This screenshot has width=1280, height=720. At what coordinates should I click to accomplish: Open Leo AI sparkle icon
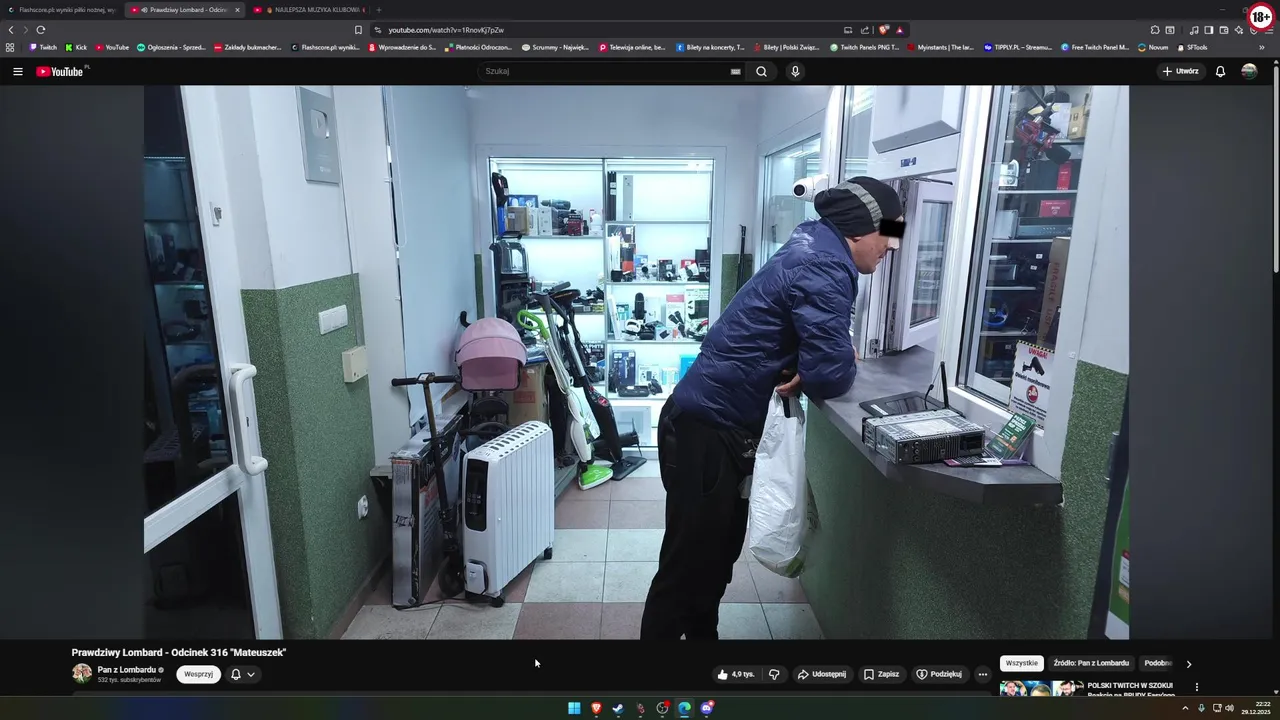[1238, 30]
